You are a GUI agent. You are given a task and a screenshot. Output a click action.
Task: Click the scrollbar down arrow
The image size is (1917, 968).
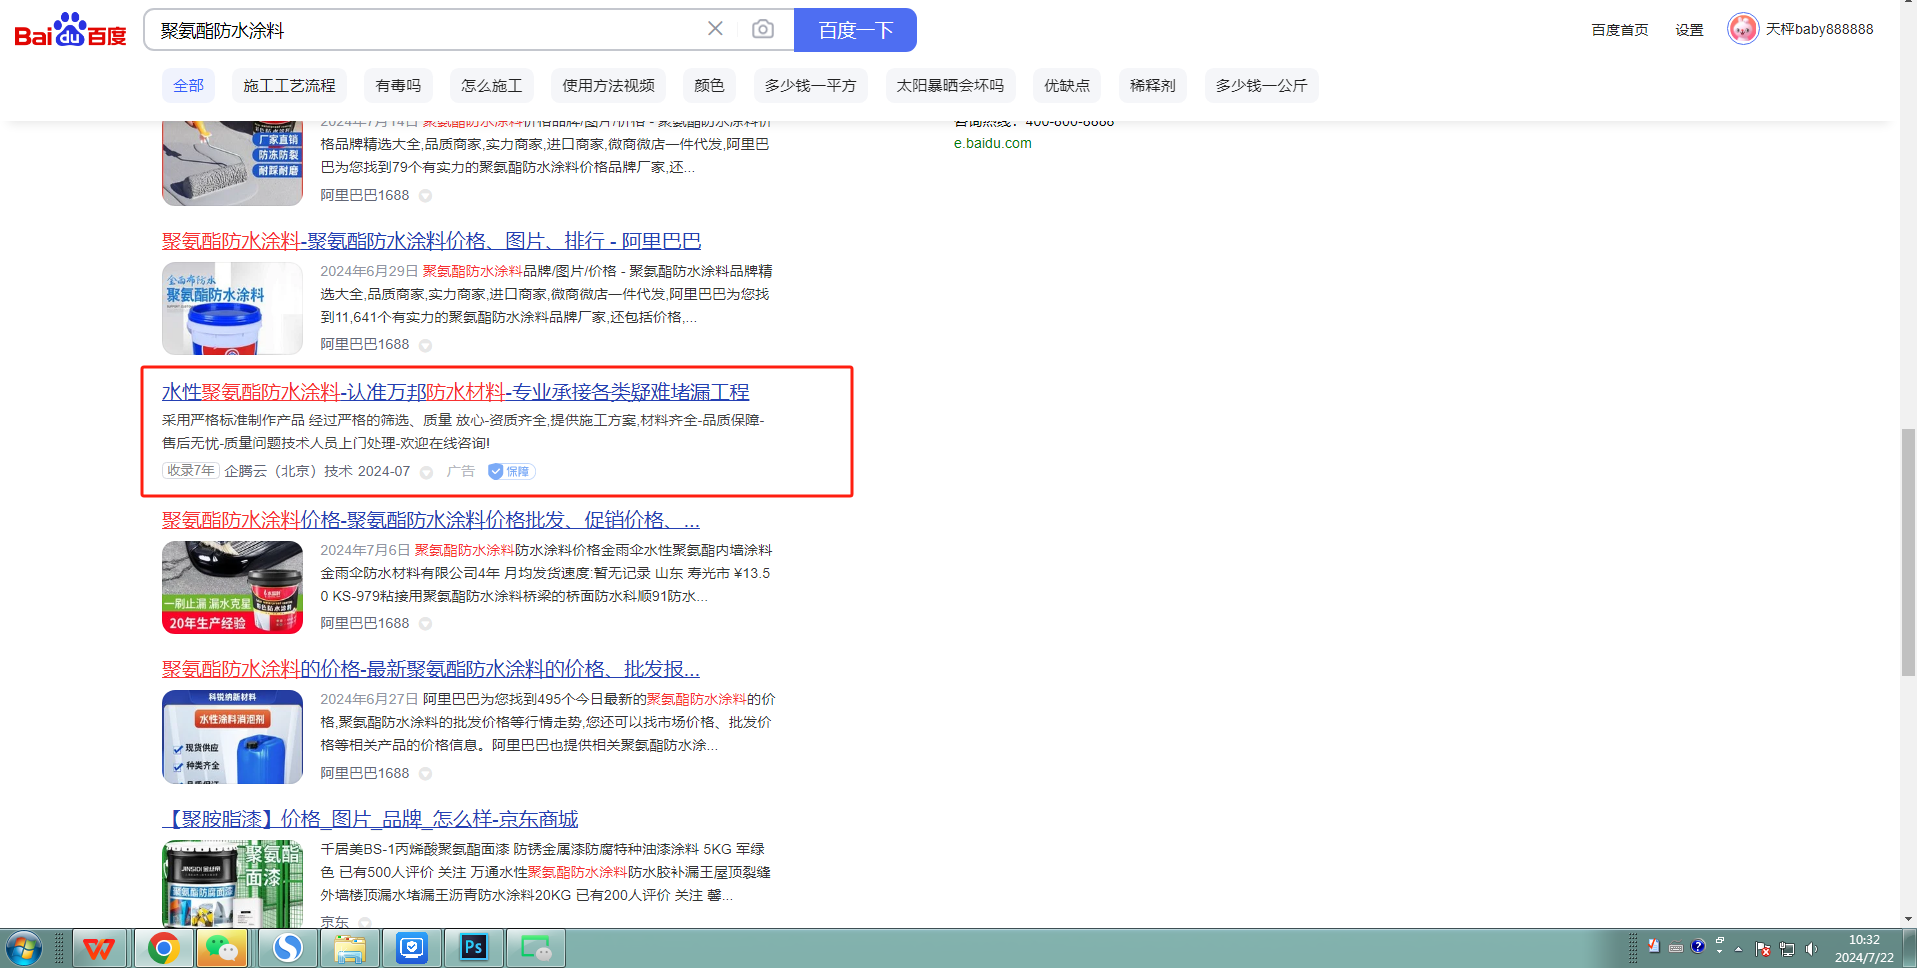(1908, 919)
